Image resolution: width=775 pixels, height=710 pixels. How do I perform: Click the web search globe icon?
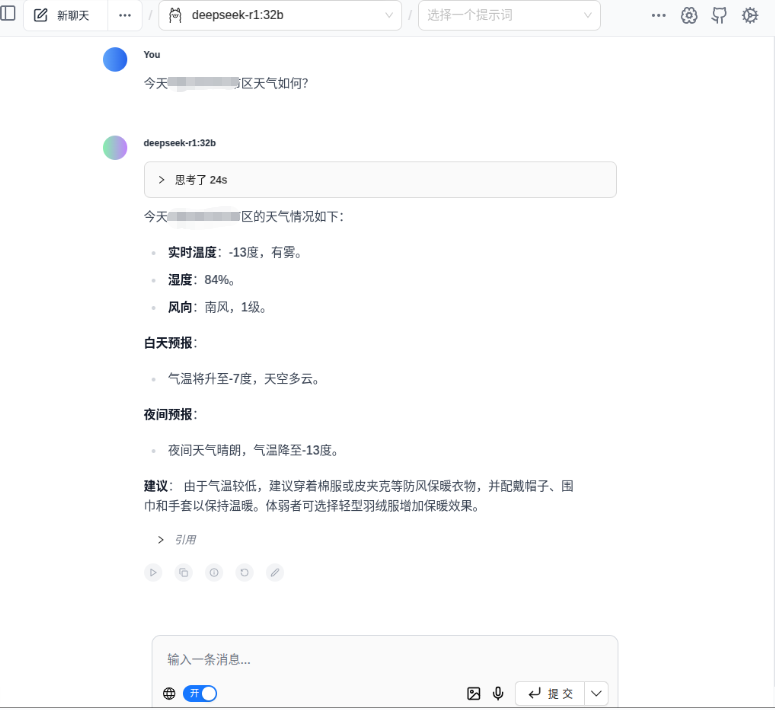[x=169, y=694]
